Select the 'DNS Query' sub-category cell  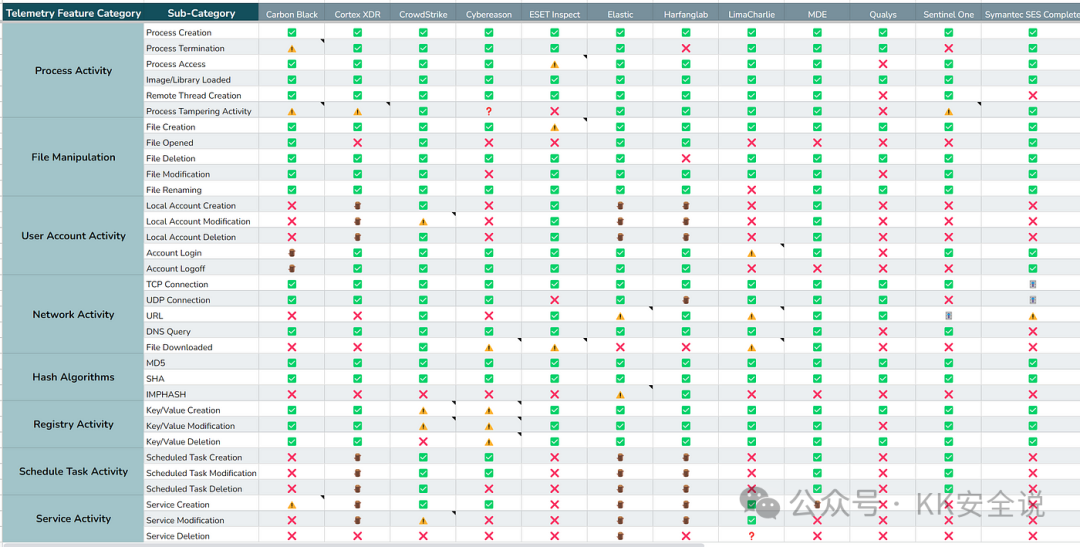(201, 331)
